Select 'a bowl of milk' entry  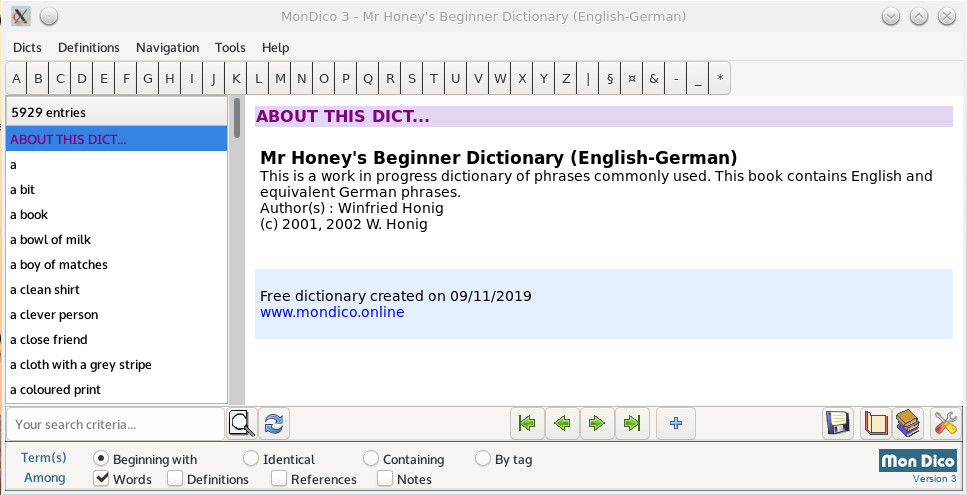pos(117,239)
